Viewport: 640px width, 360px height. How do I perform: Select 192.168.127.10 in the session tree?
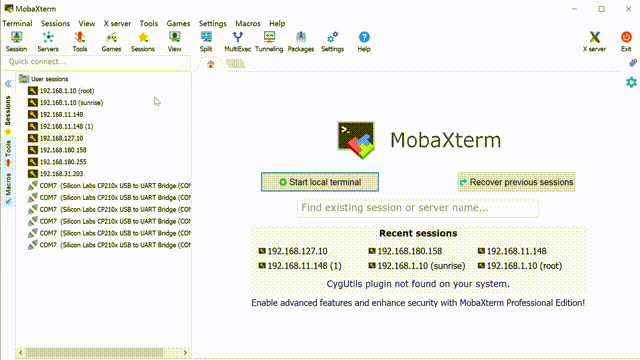[x=56, y=138]
